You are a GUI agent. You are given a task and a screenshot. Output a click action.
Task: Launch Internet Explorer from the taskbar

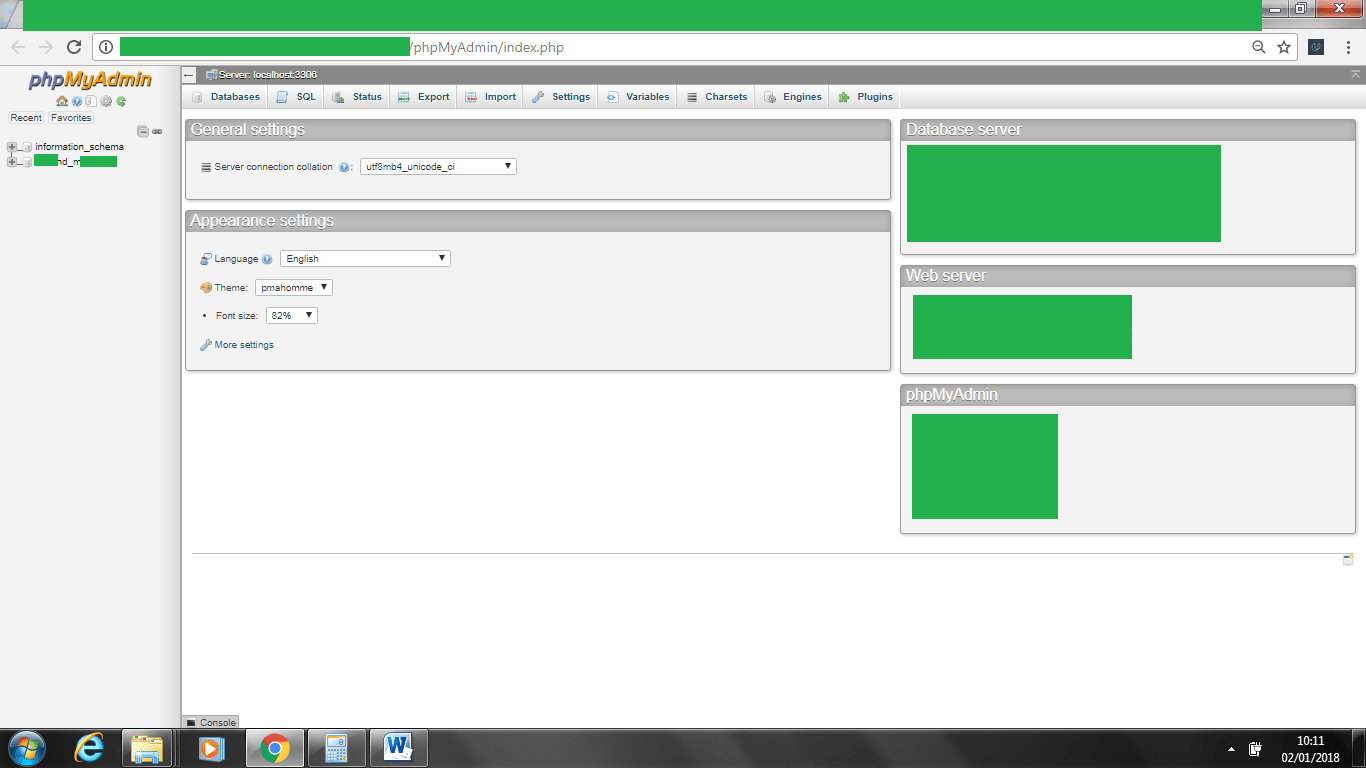click(90, 748)
